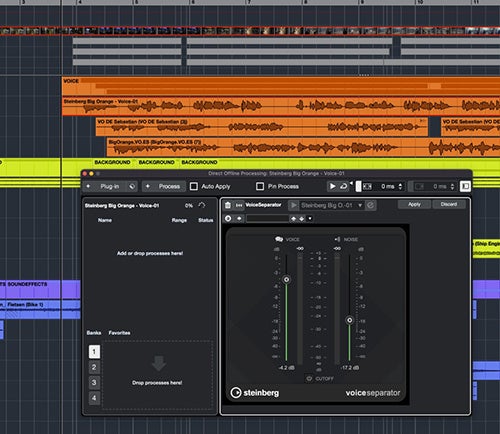Click the -4.2 dB voice value
The width and height of the screenshot is (500, 434).
[286, 368]
